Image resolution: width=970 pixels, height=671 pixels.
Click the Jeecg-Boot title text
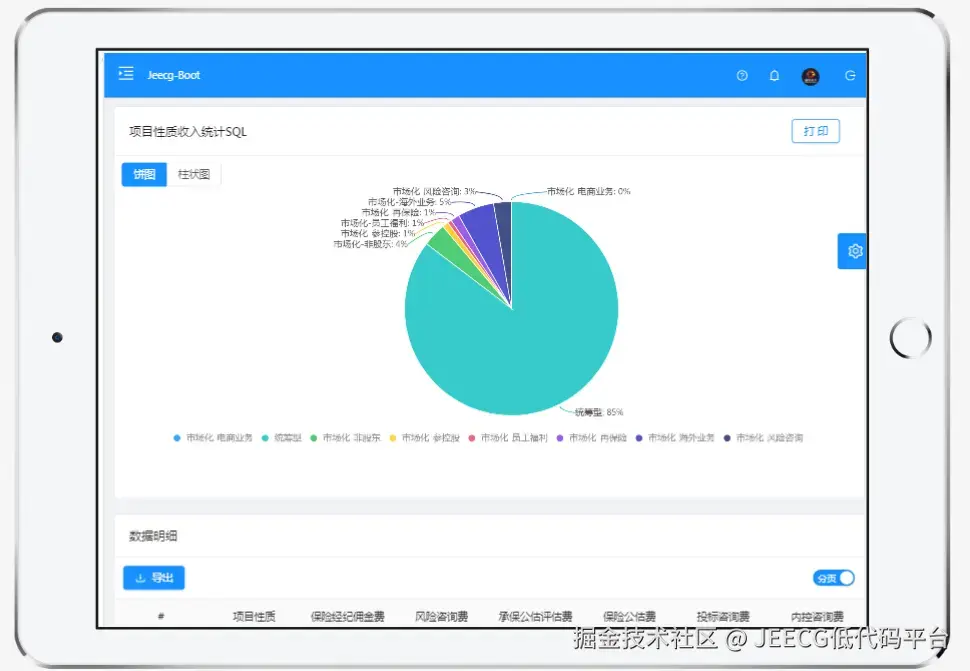click(174, 75)
